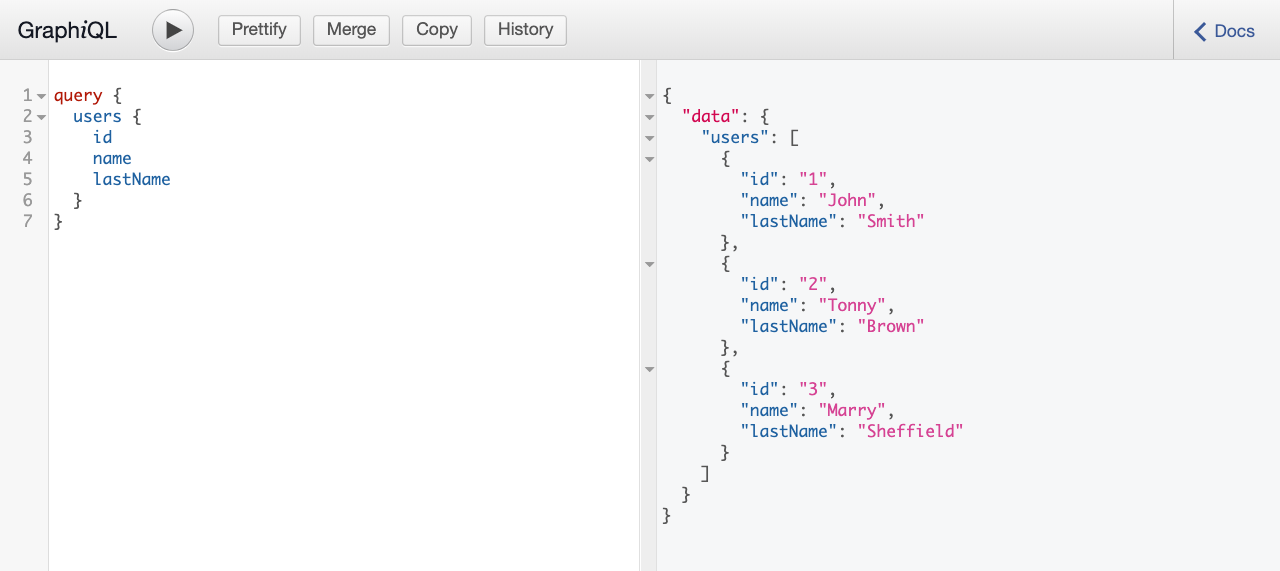
Task: Fold the user object with id "2"
Action: coord(649,264)
